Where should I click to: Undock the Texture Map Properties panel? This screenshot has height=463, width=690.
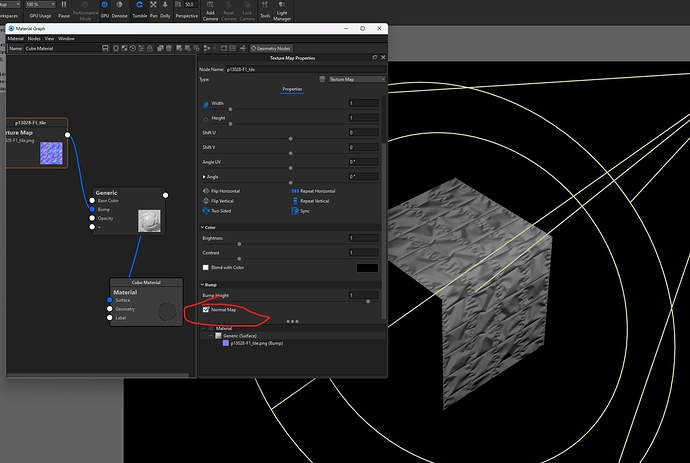pyautogui.click(x=374, y=58)
